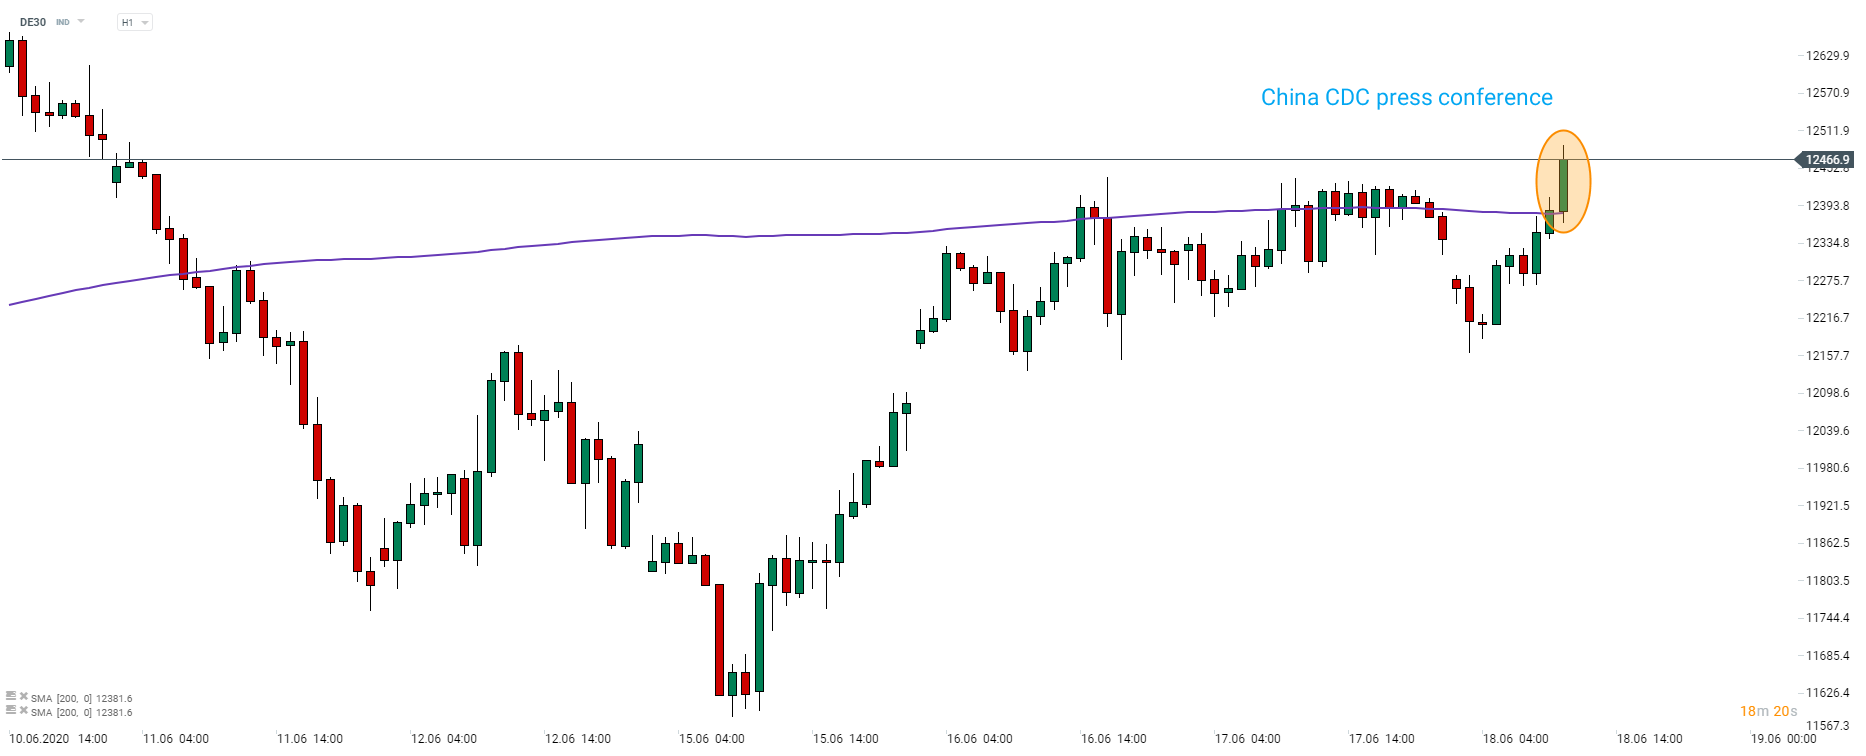Click the 17.06 14:00 time axis label
1866x756 pixels.
coord(1381,739)
